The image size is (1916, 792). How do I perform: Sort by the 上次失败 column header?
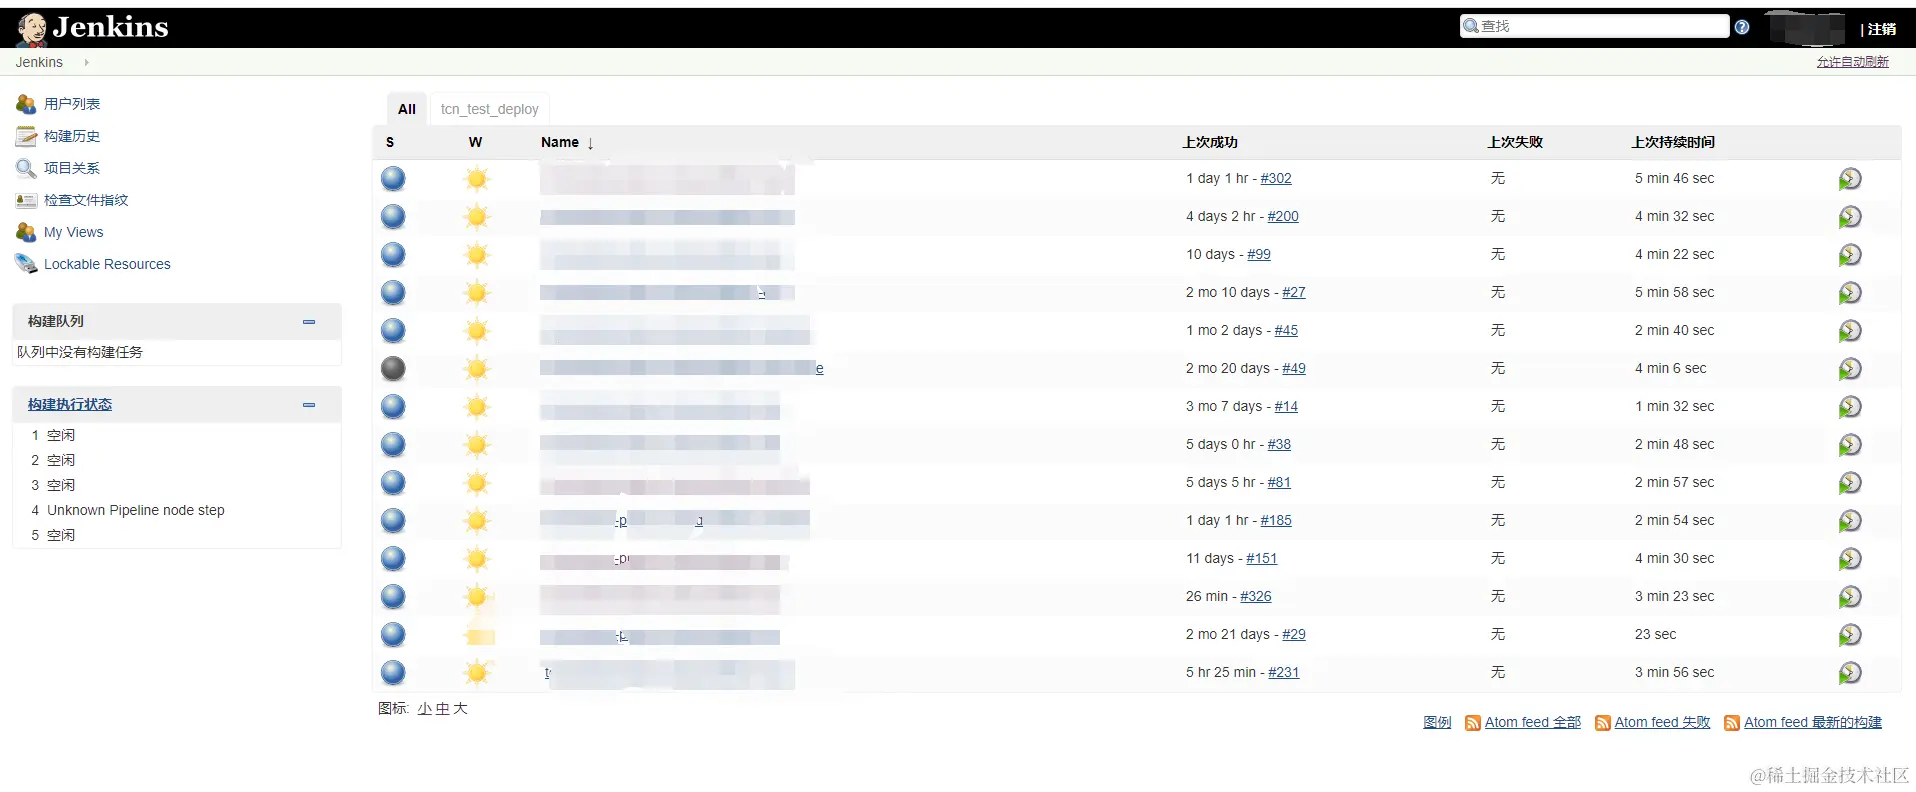point(1515,142)
